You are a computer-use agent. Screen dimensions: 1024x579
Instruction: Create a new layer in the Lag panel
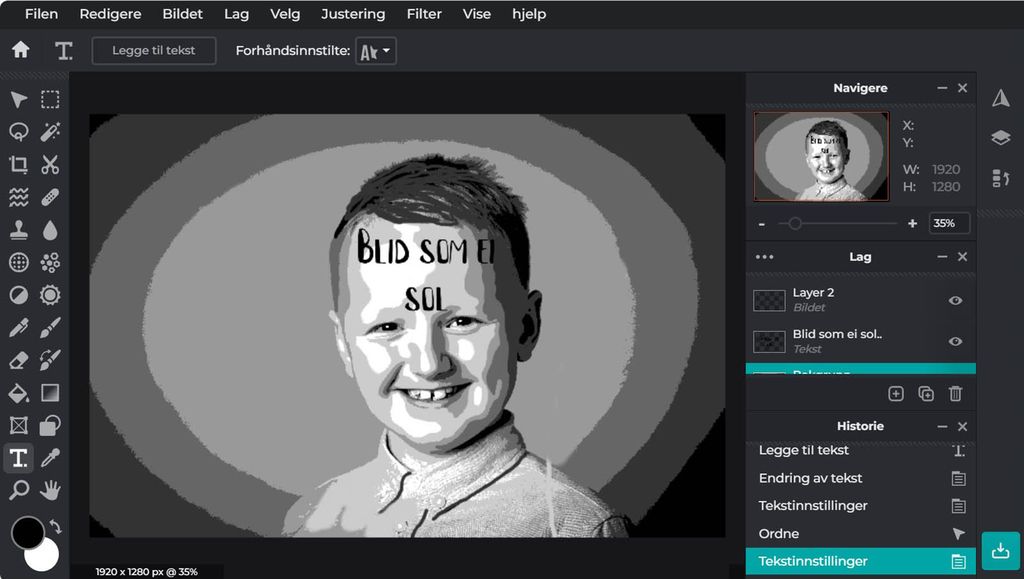click(x=895, y=393)
